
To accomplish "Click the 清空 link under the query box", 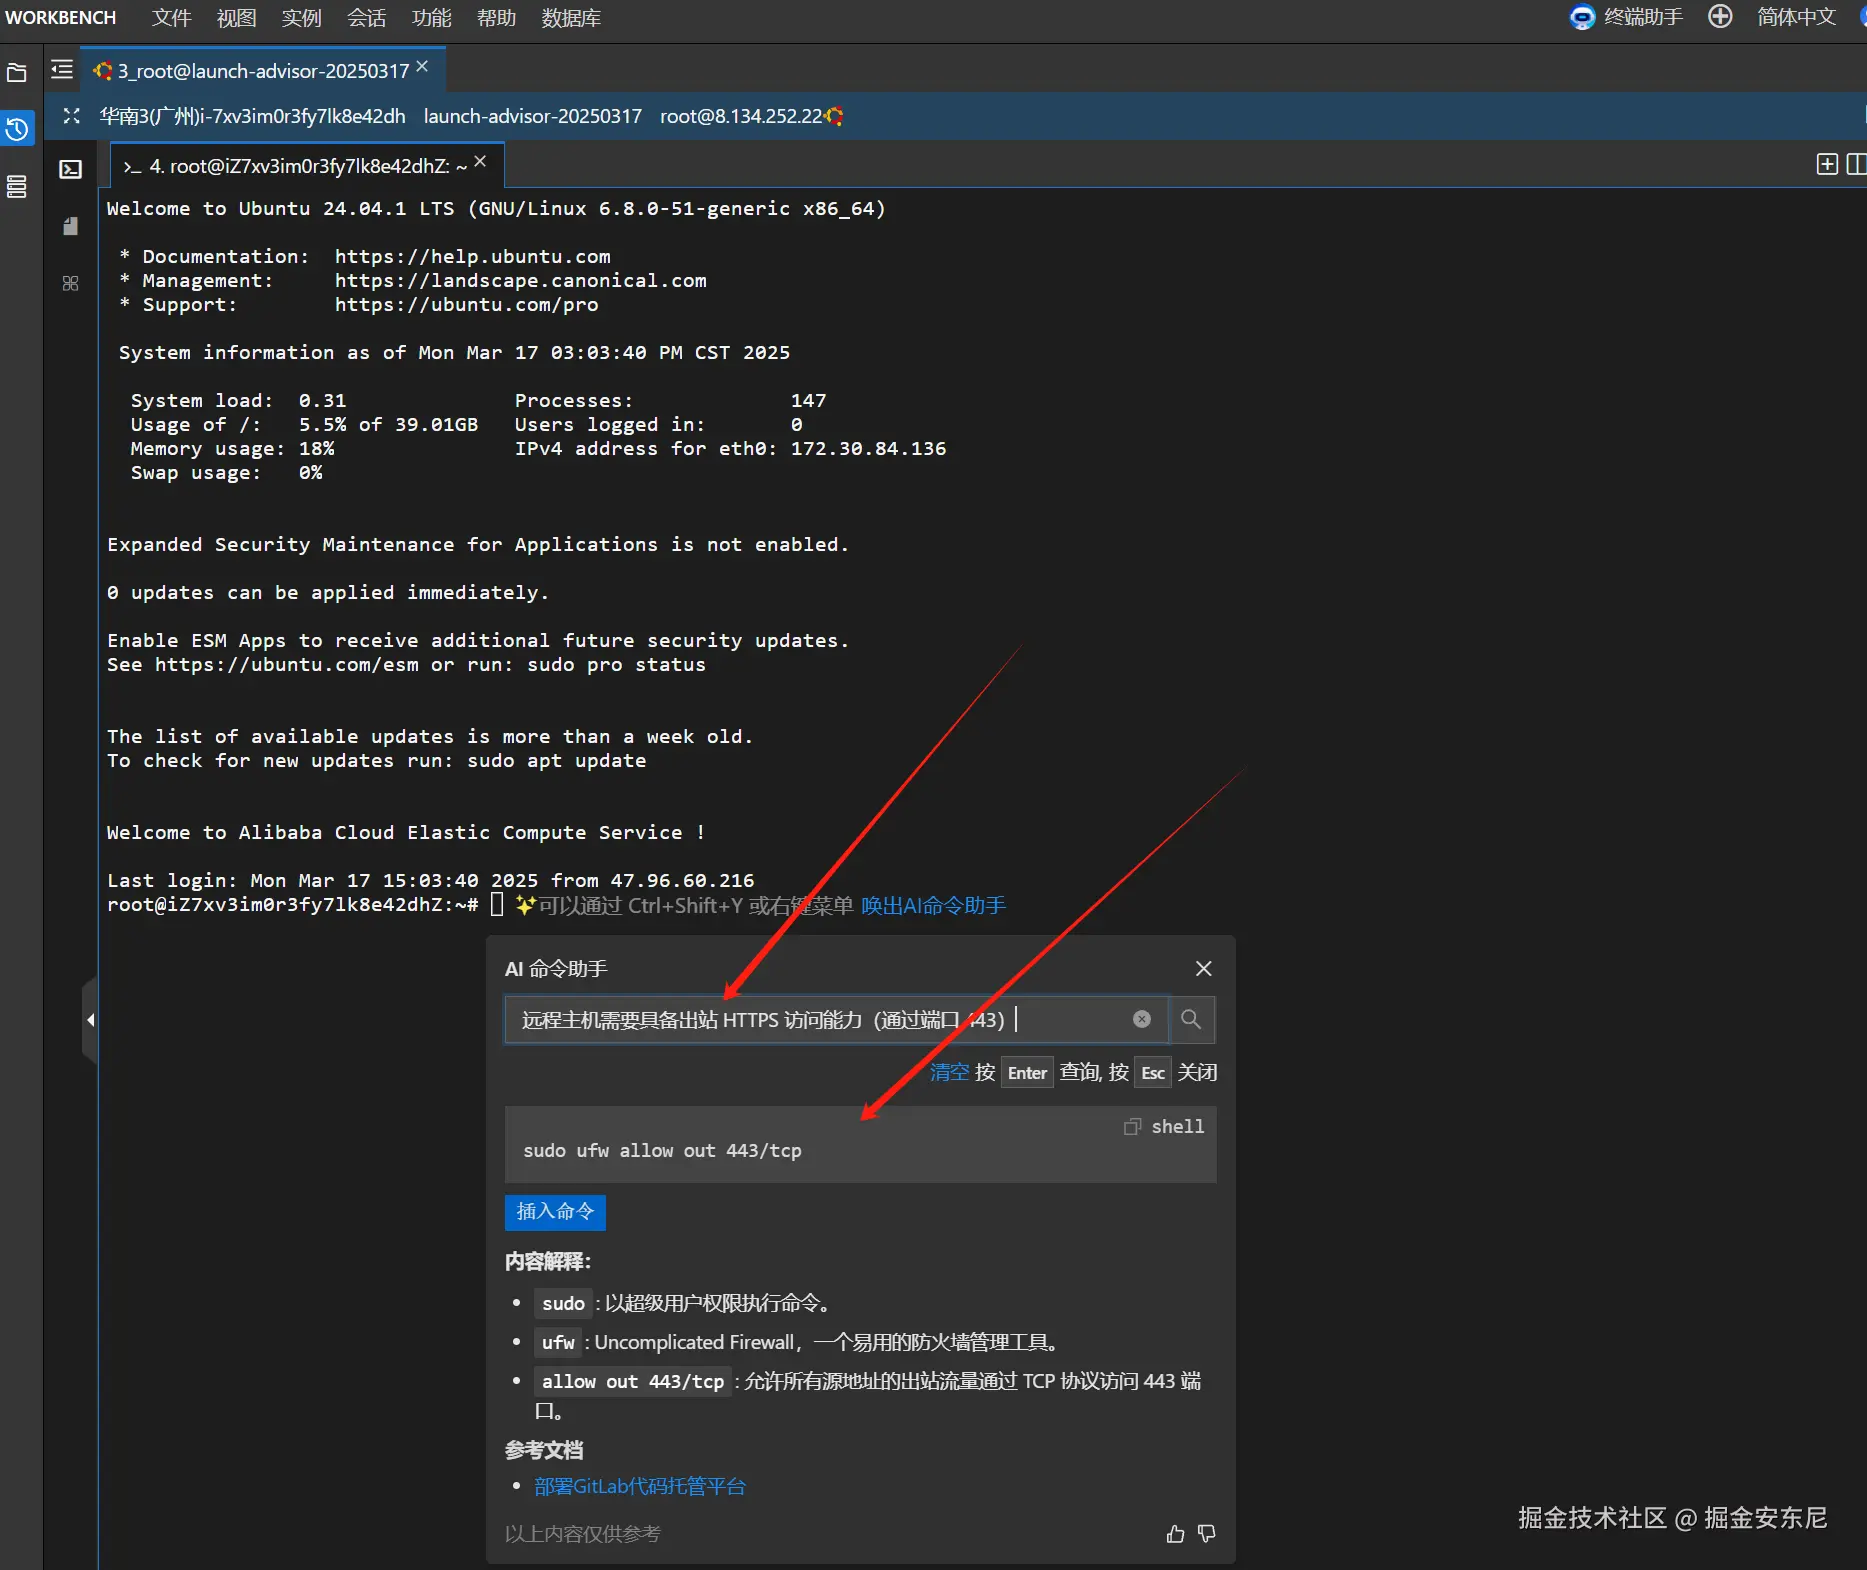I will (950, 1072).
